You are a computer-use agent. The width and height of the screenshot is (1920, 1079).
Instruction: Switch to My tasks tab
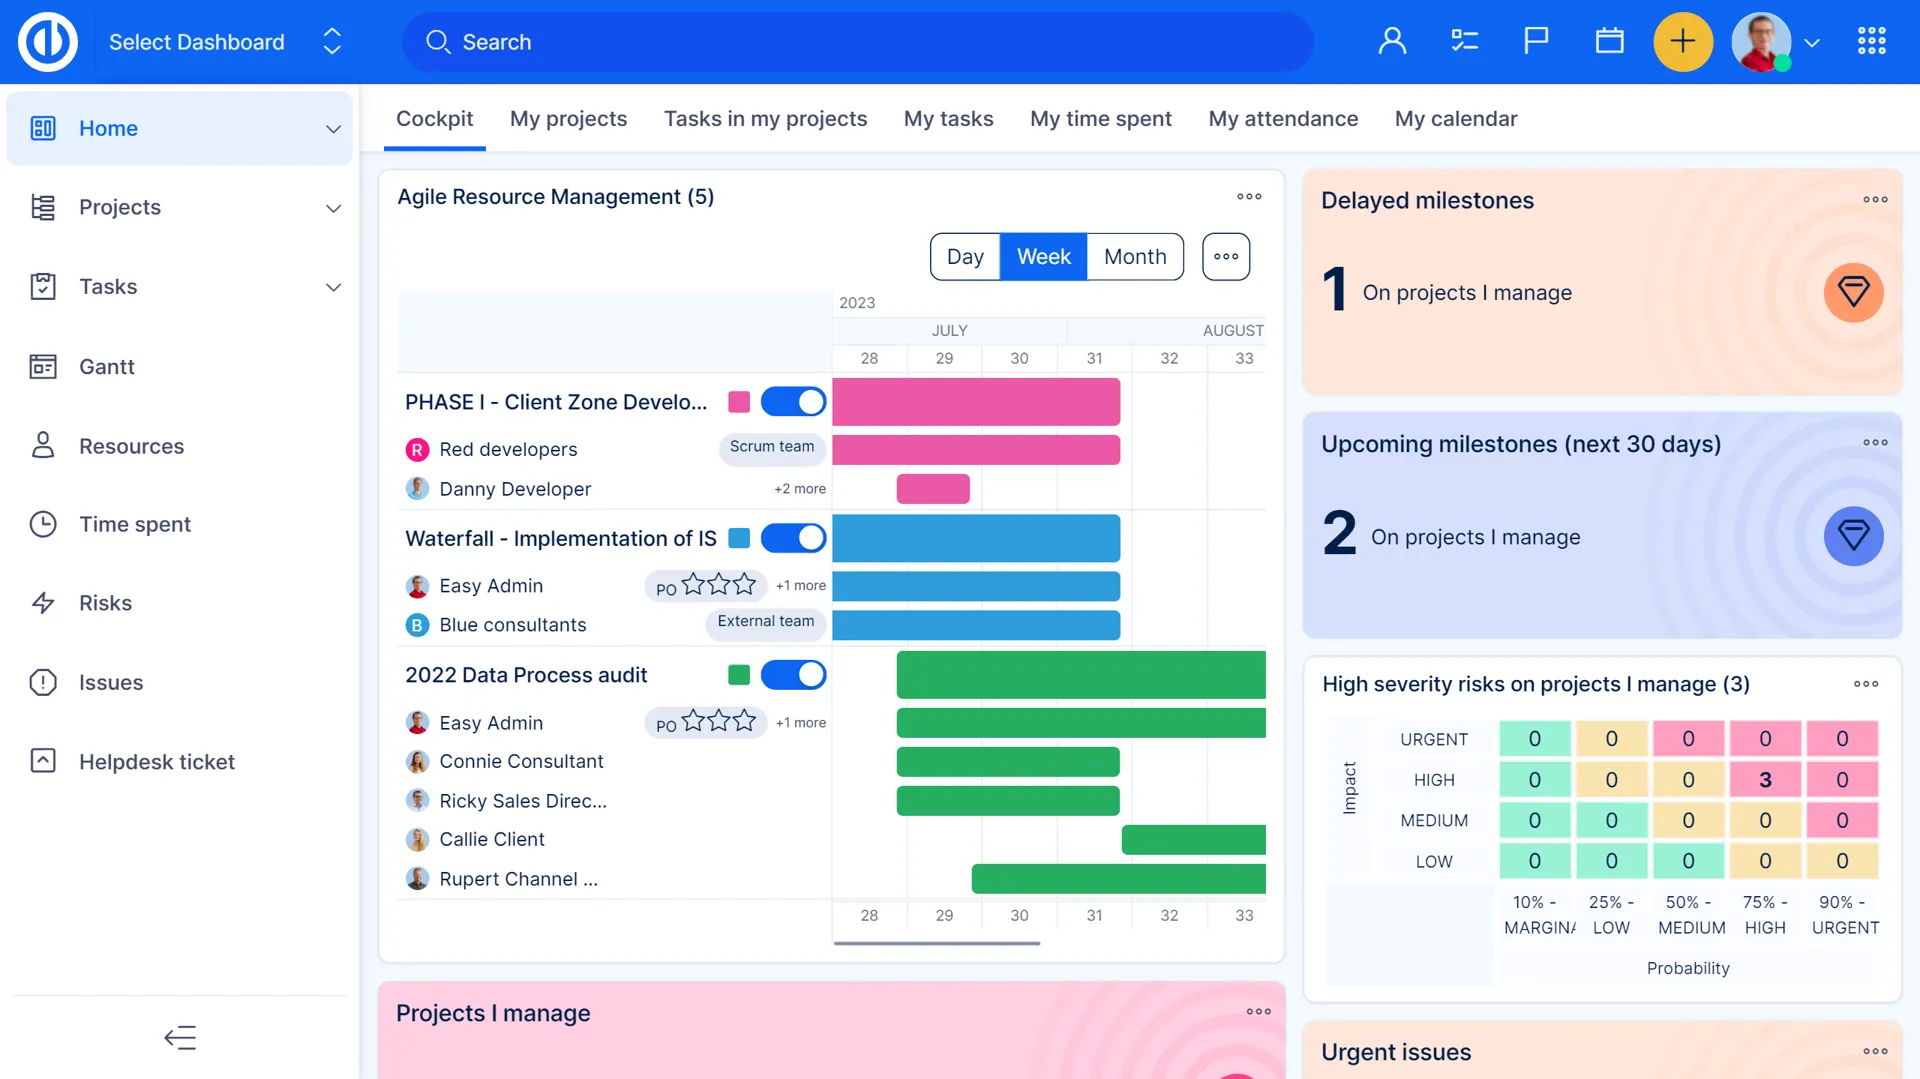(948, 119)
